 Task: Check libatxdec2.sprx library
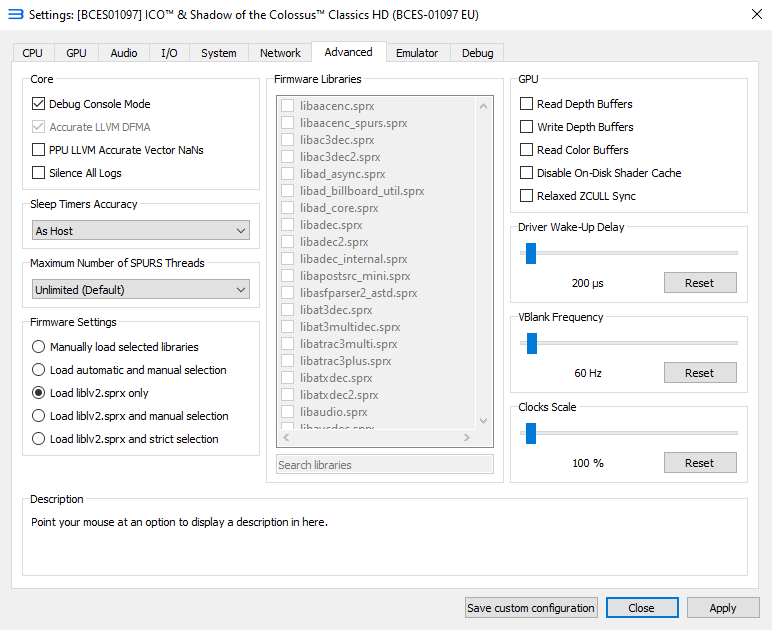point(288,394)
